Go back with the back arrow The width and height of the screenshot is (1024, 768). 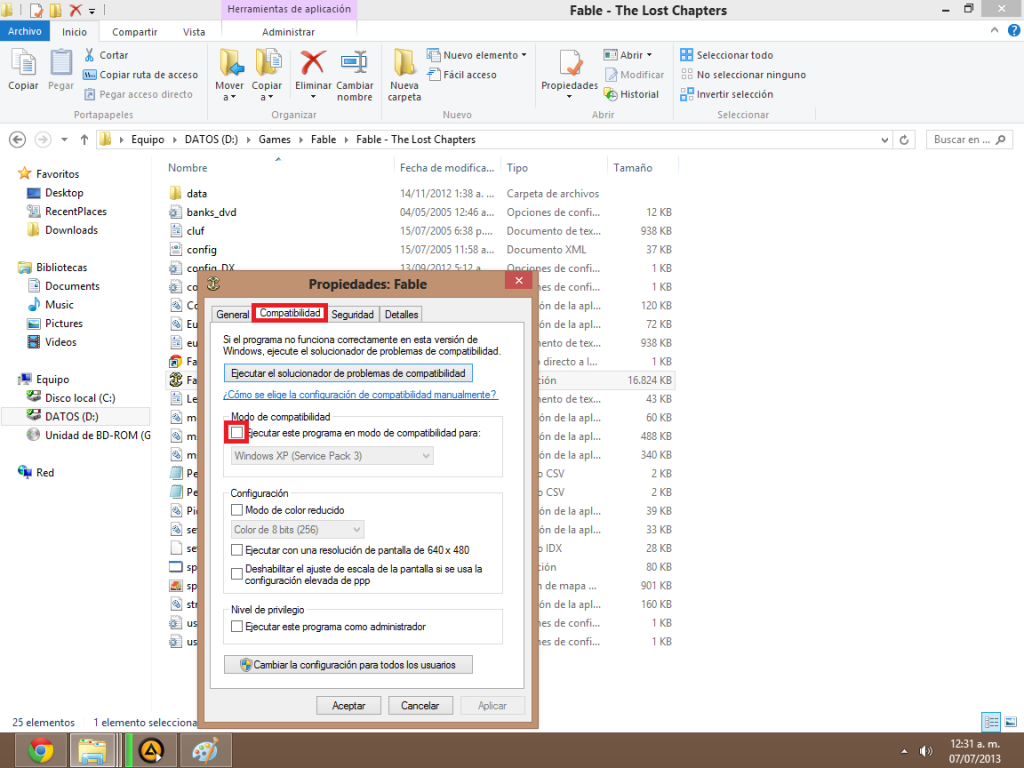click(x=18, y=140)
